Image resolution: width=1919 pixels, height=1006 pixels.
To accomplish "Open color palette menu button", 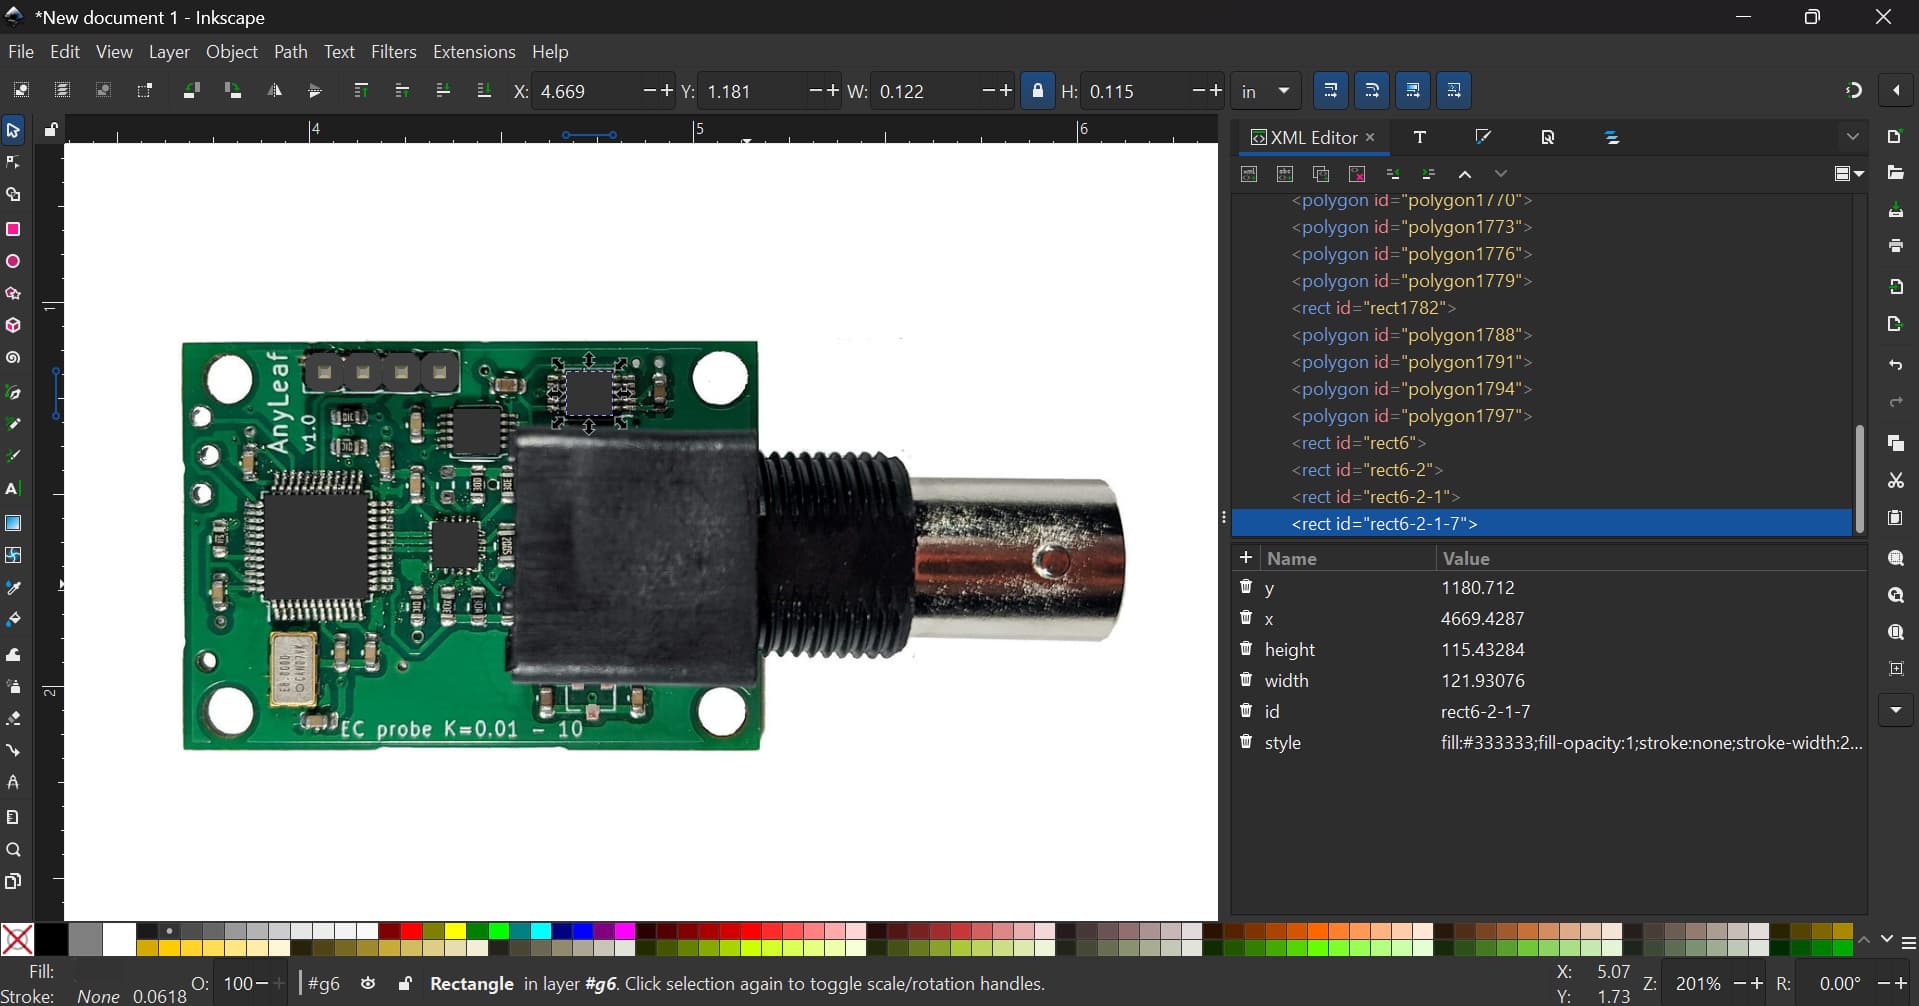I will coord(1908,942).
